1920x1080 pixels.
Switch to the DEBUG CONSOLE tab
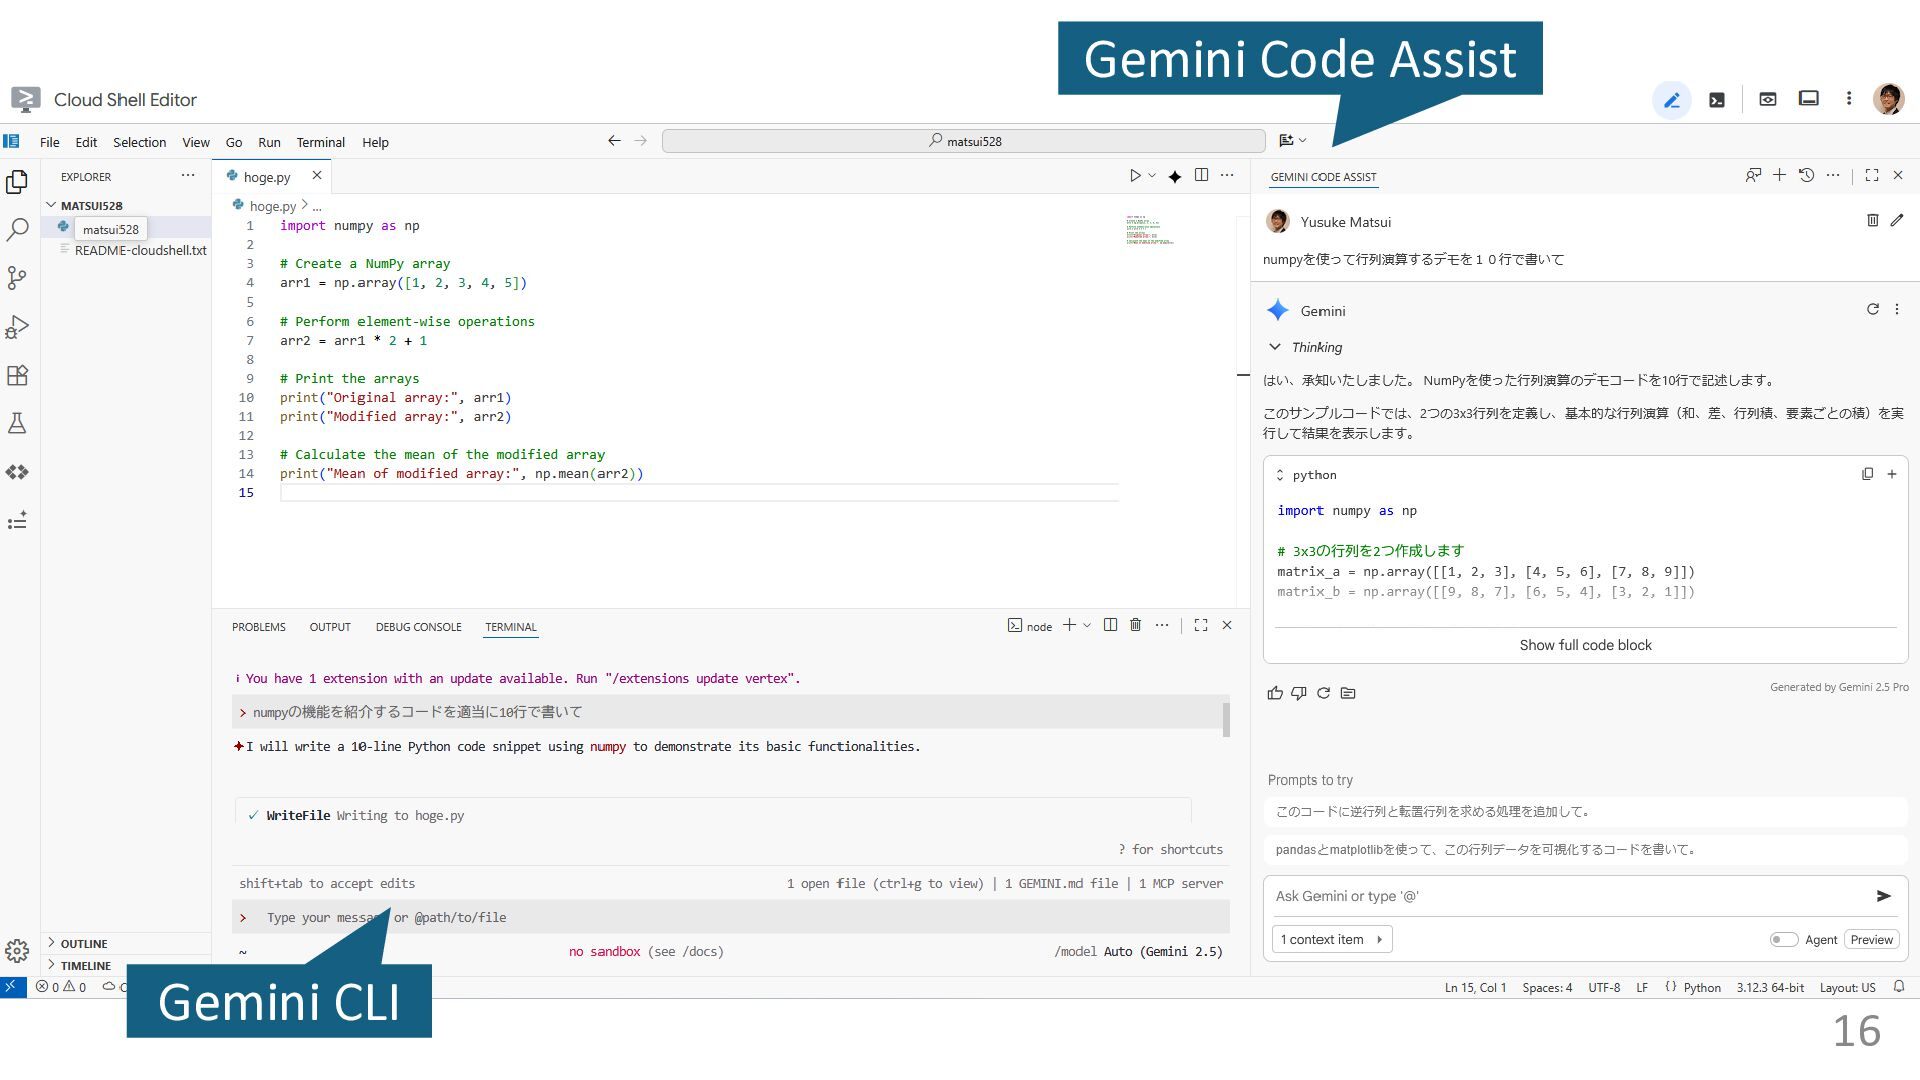pos(418,627)
